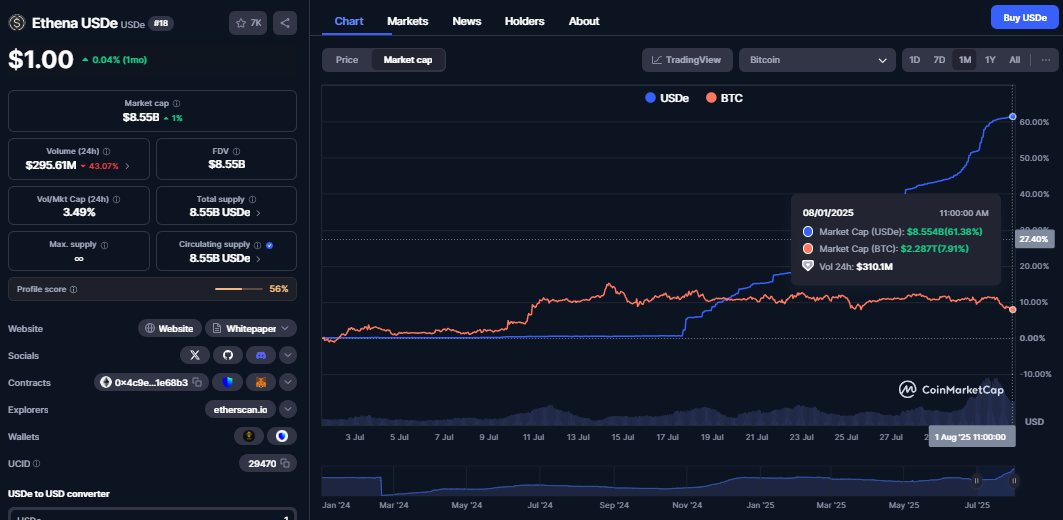Toggle the USDe series in chart legend
The width and height of the screenshot is (1063, 520).
coord(667,98)
